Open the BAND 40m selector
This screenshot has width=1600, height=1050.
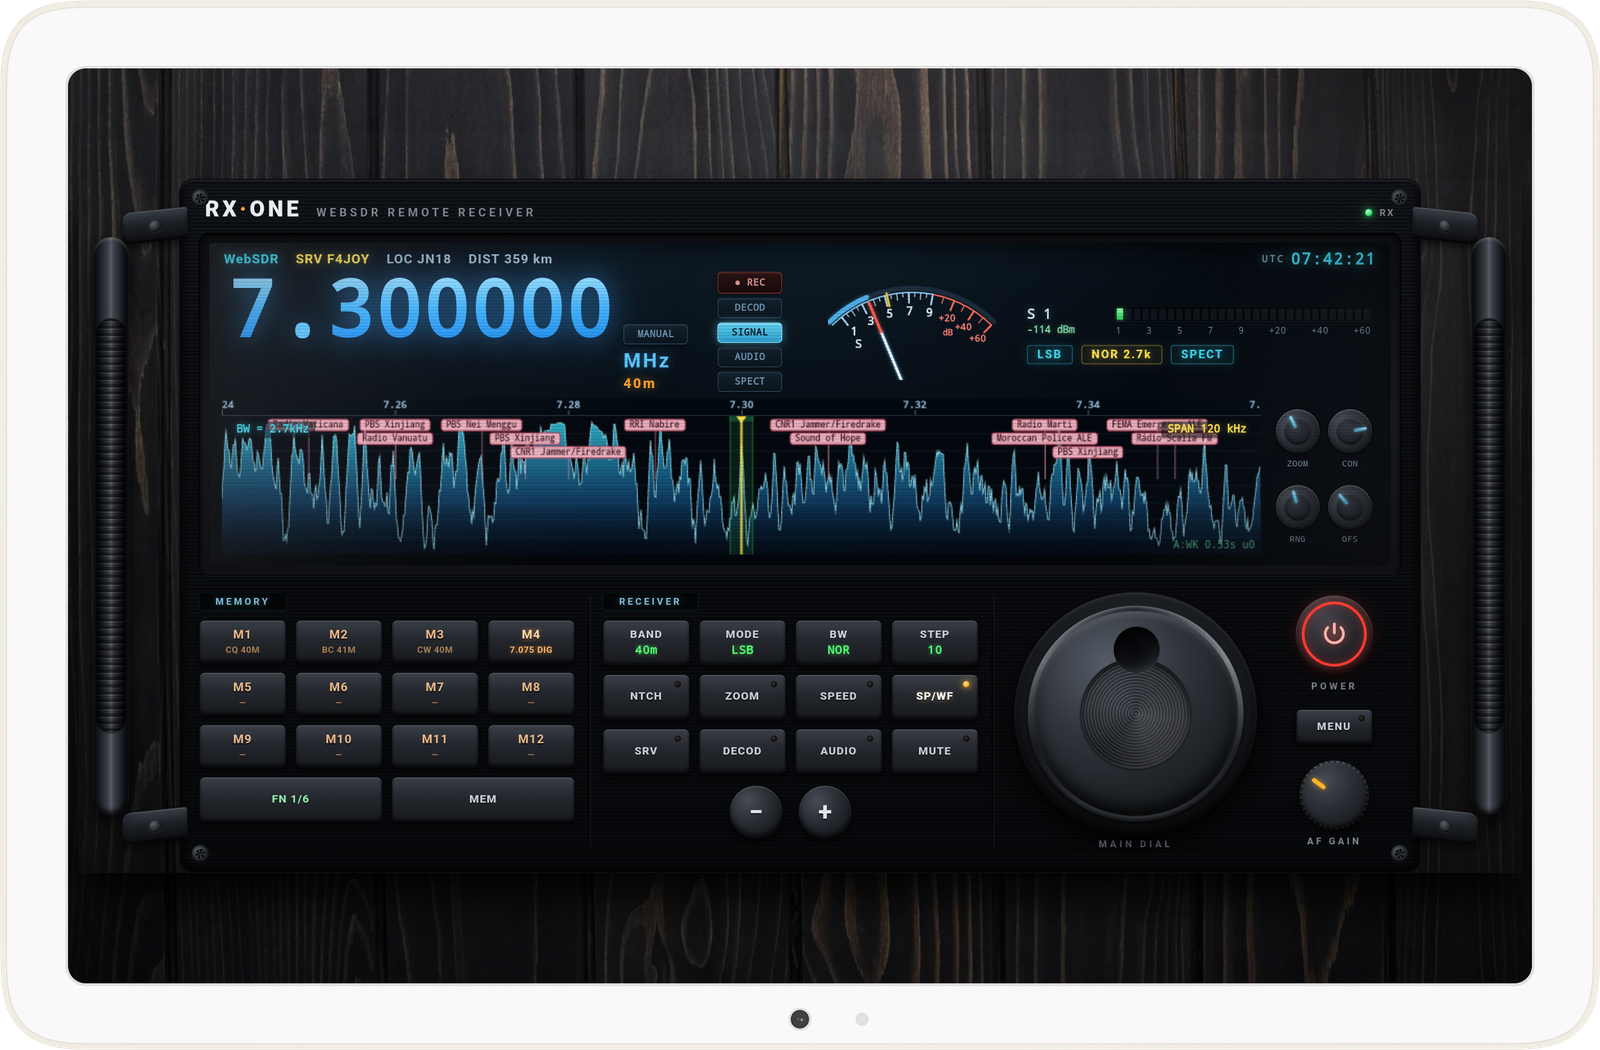[x=646, y=642]
